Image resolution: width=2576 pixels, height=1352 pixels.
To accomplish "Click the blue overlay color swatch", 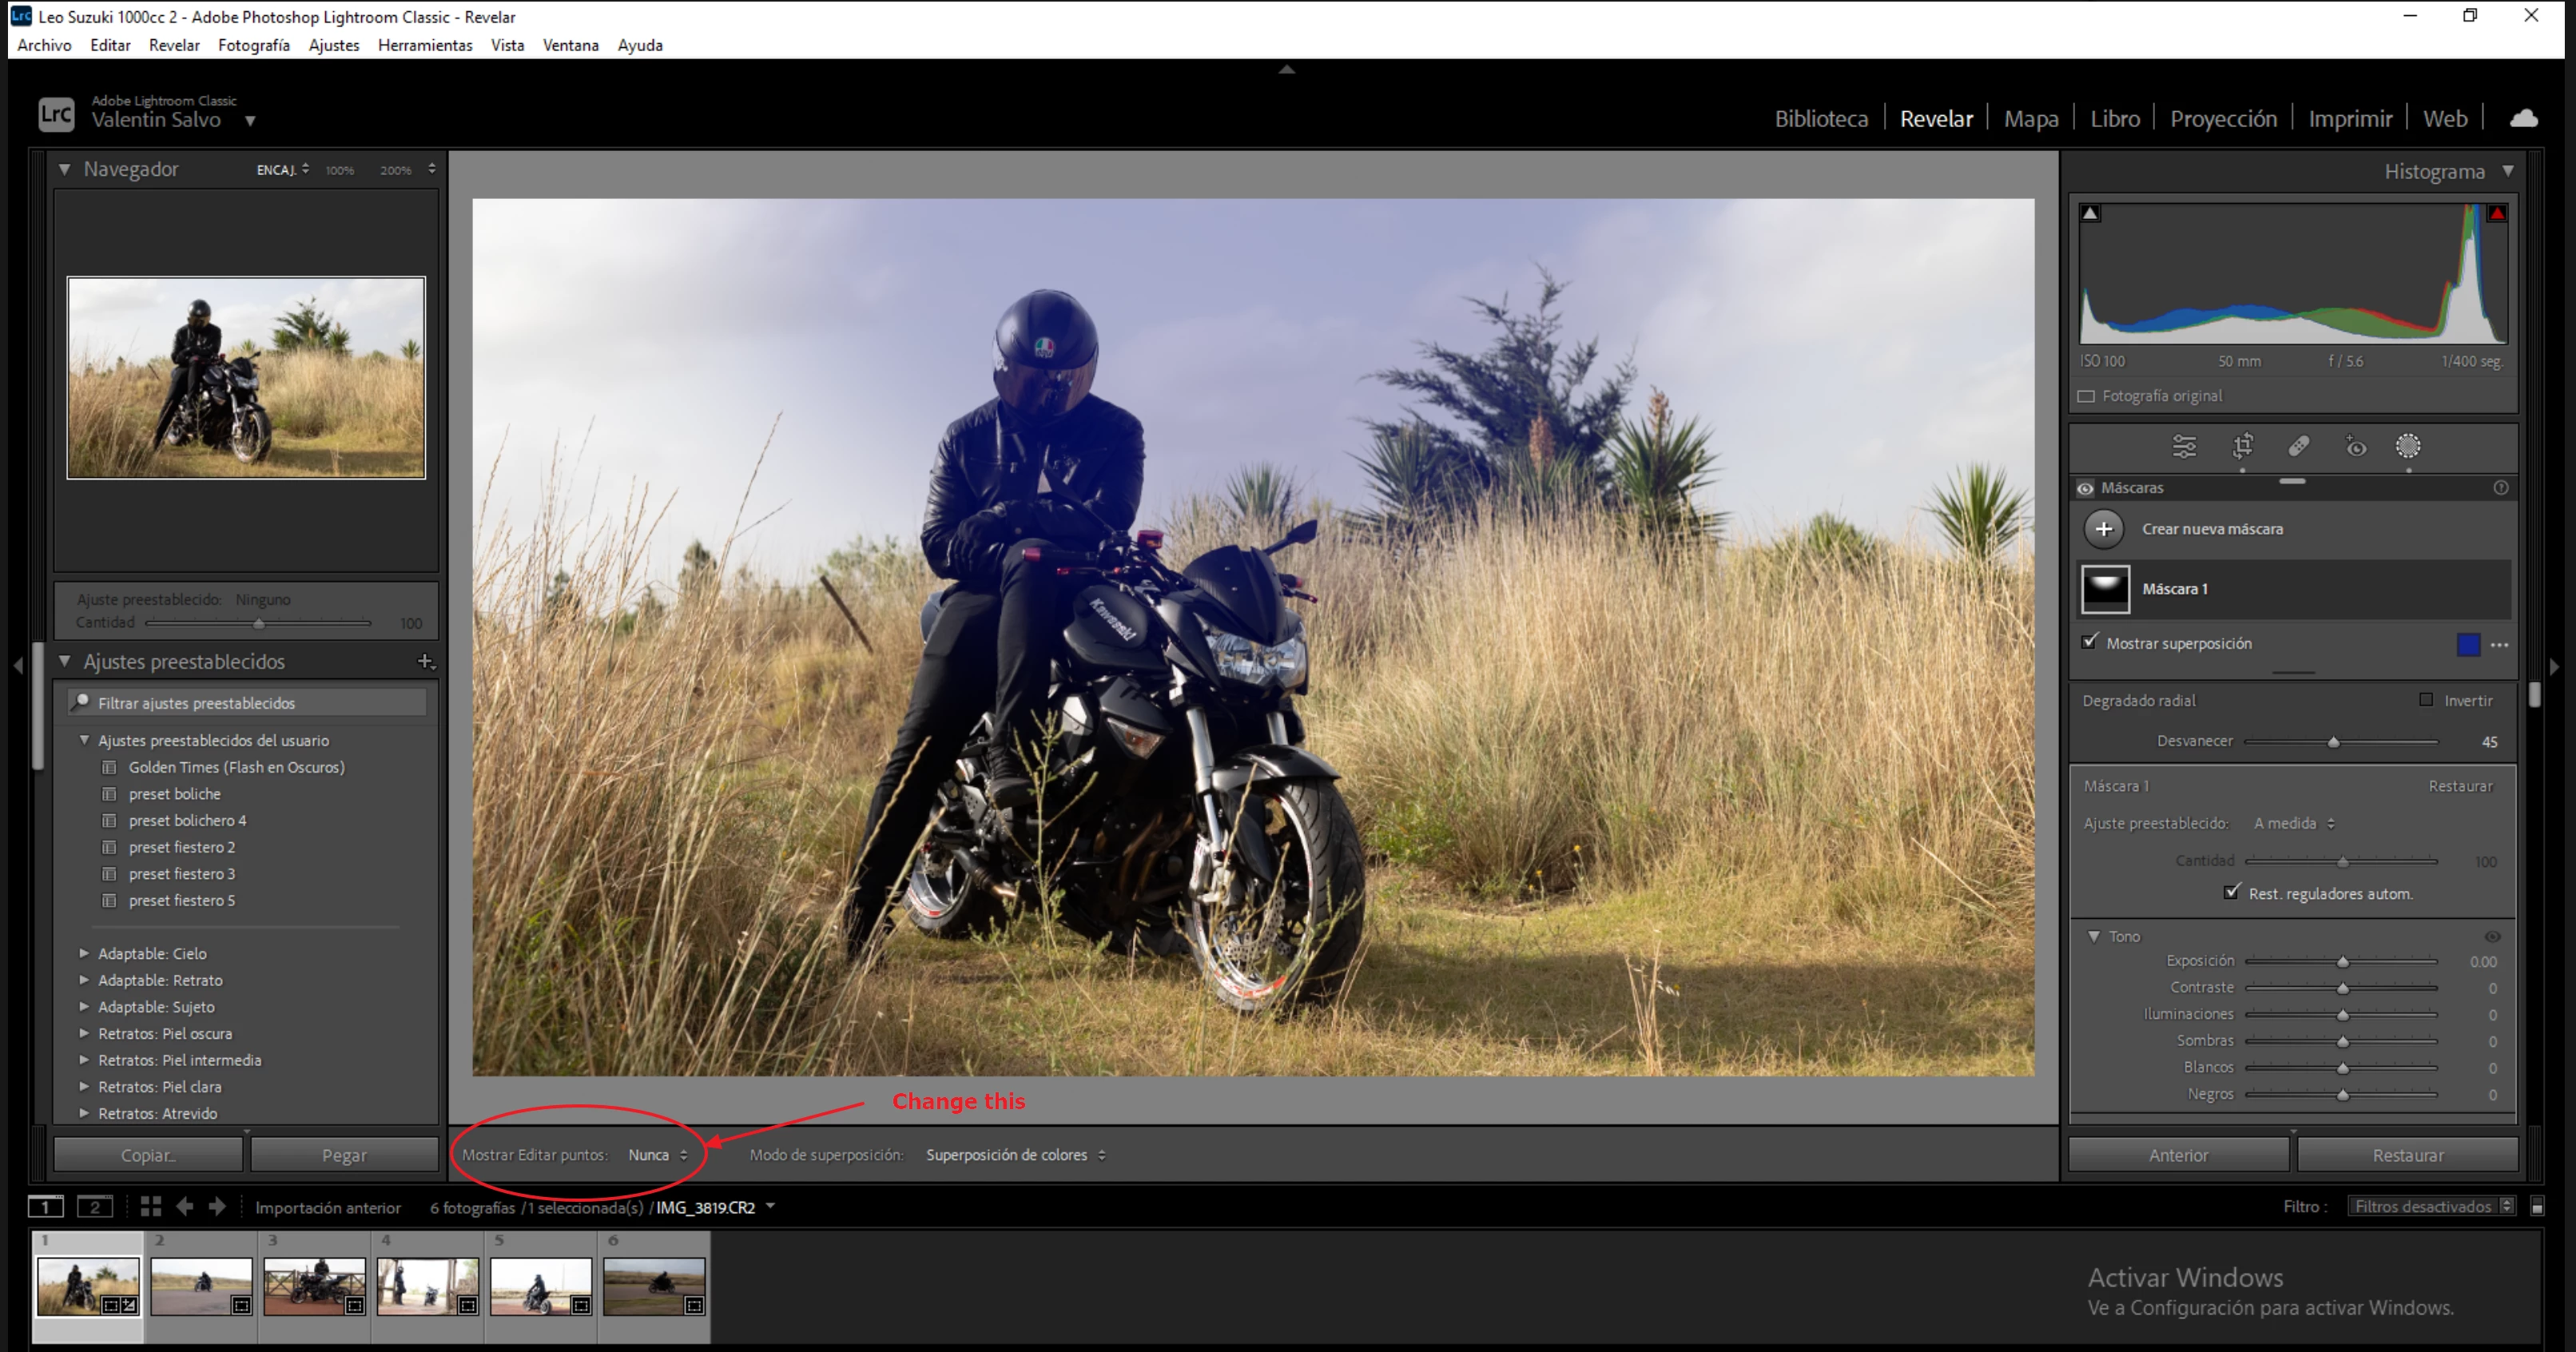I will pos(2467,644).
